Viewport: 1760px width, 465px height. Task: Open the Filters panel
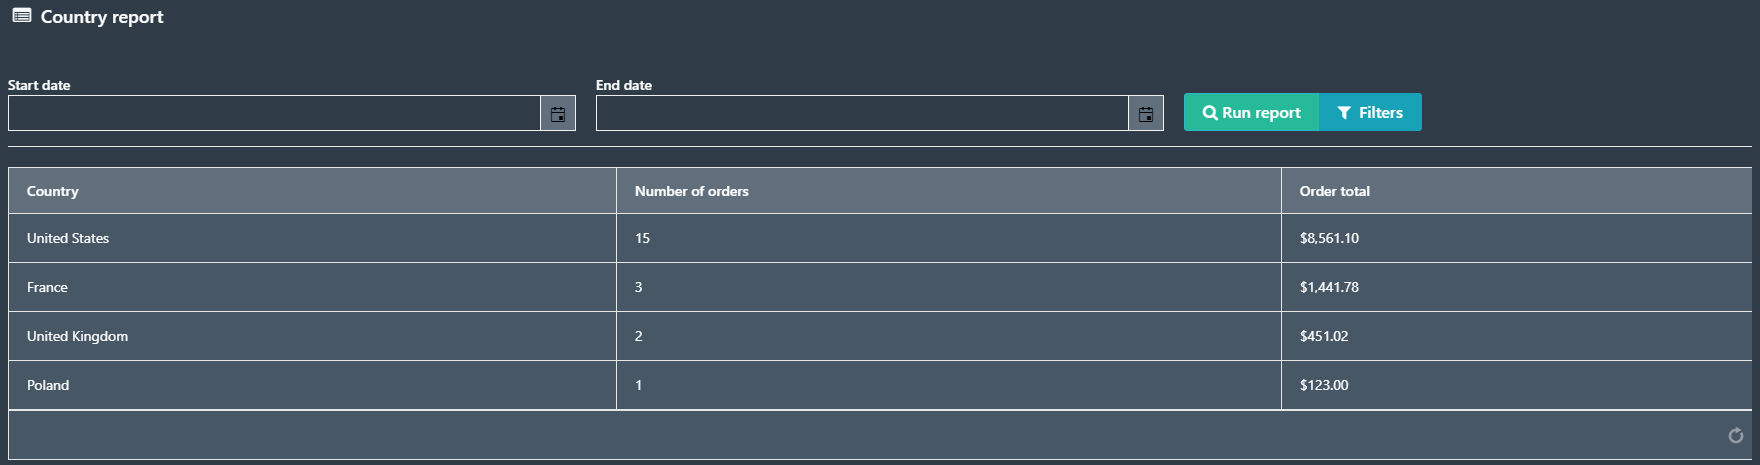tap(1371, 112)
